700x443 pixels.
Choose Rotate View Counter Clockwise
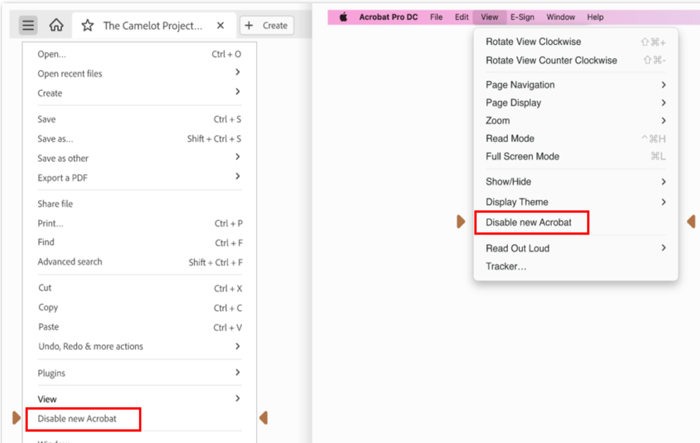[x=576, y=60]
